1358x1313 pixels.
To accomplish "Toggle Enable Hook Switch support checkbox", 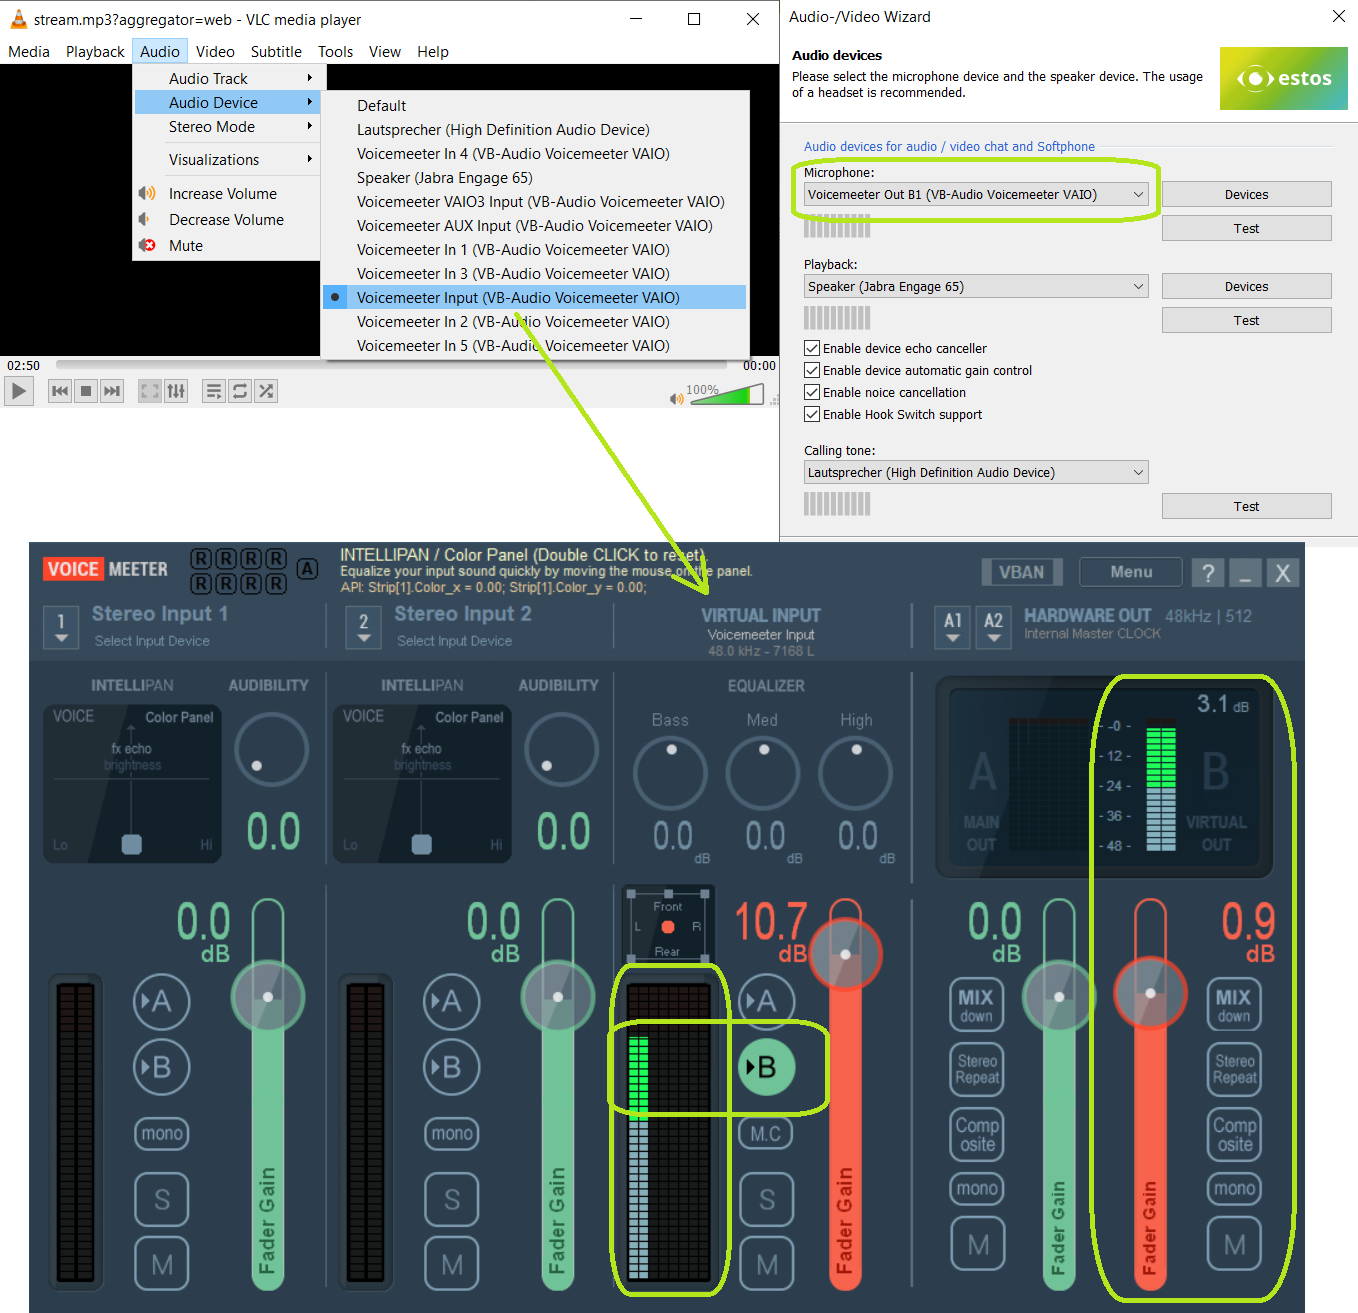I will coord(812,414).
